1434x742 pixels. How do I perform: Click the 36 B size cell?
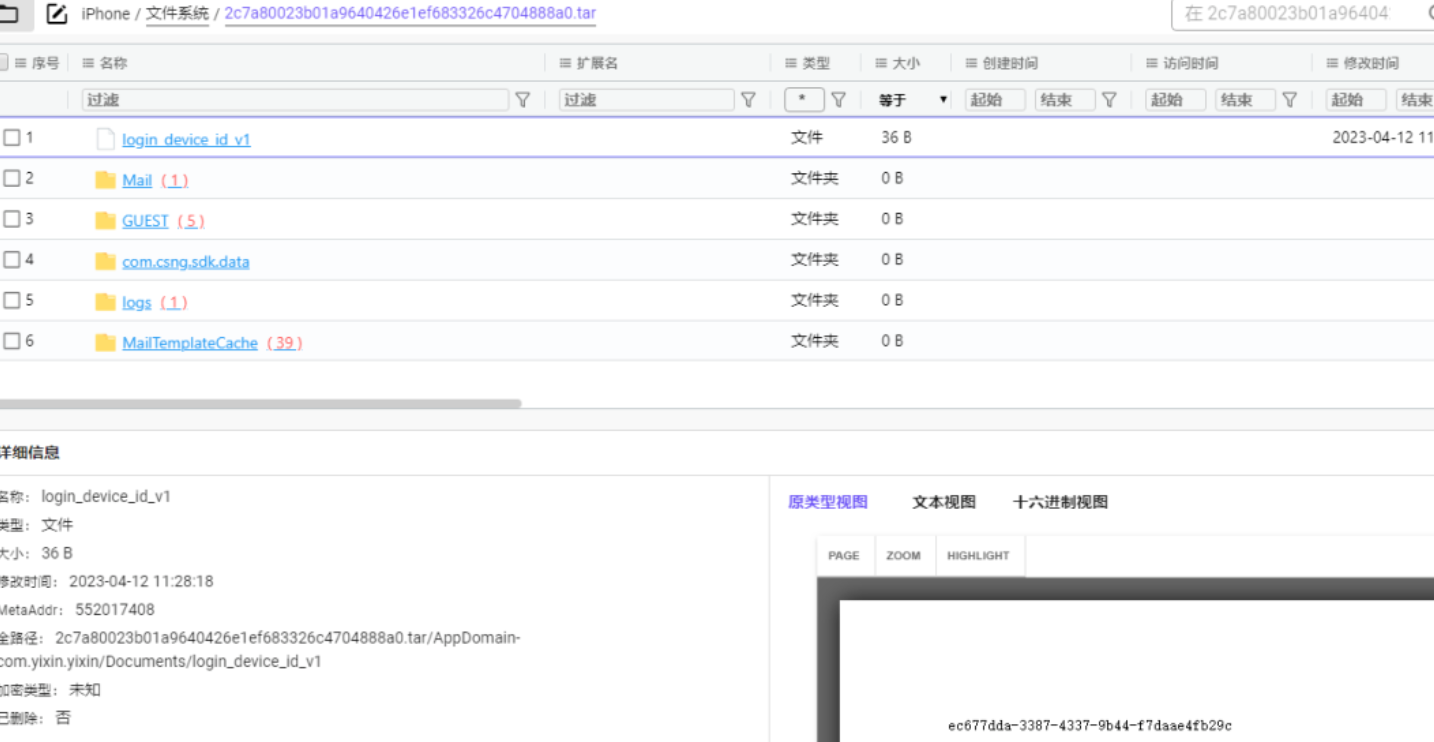pos(896,138)
